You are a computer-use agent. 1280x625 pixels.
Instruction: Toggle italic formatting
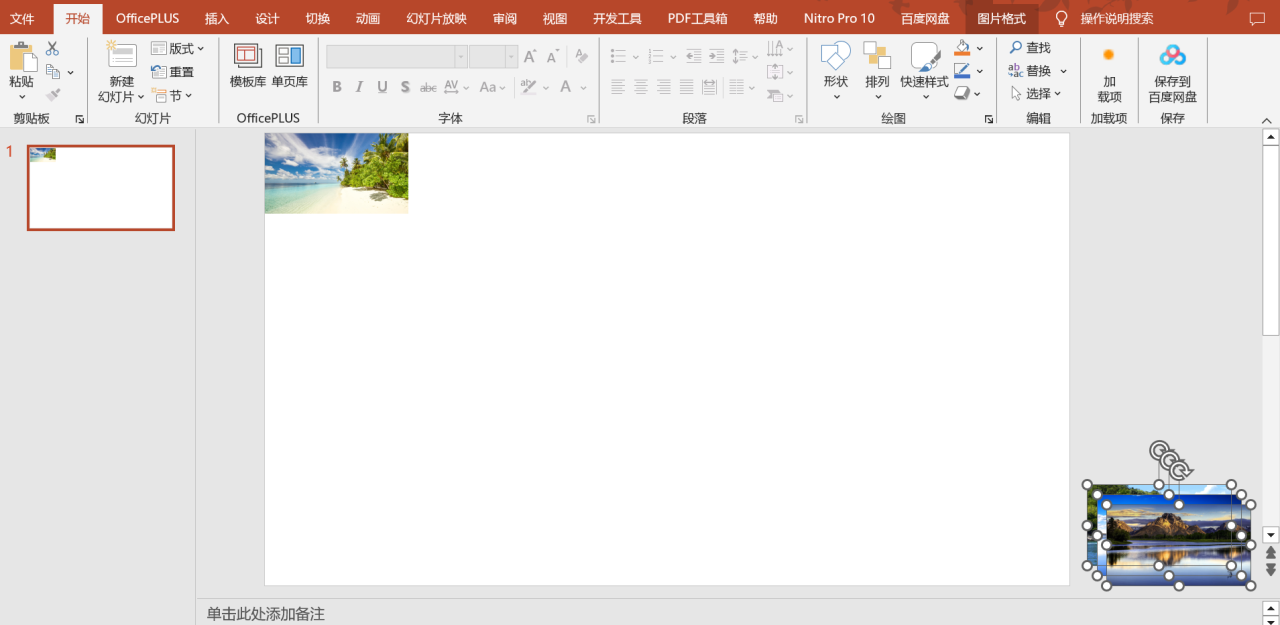[358, 87]
